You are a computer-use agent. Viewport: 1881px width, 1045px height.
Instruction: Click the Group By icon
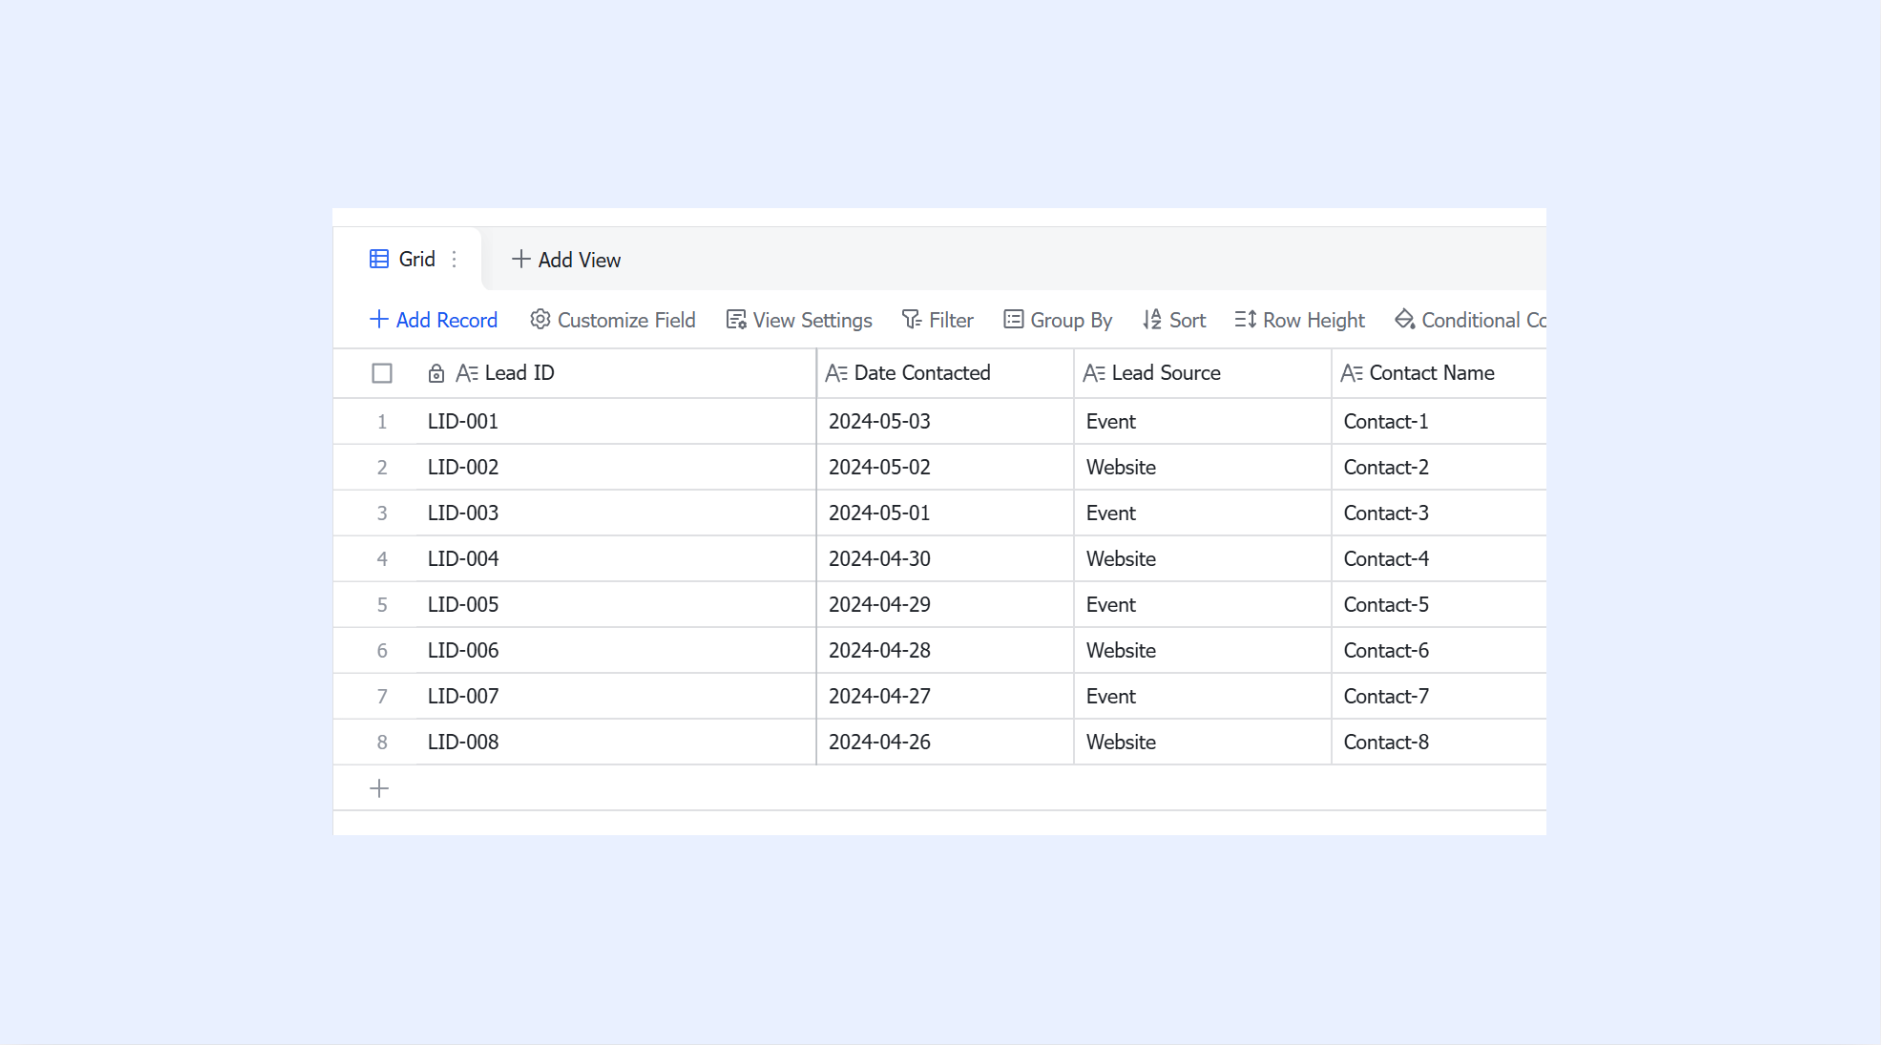point(1013,319)
